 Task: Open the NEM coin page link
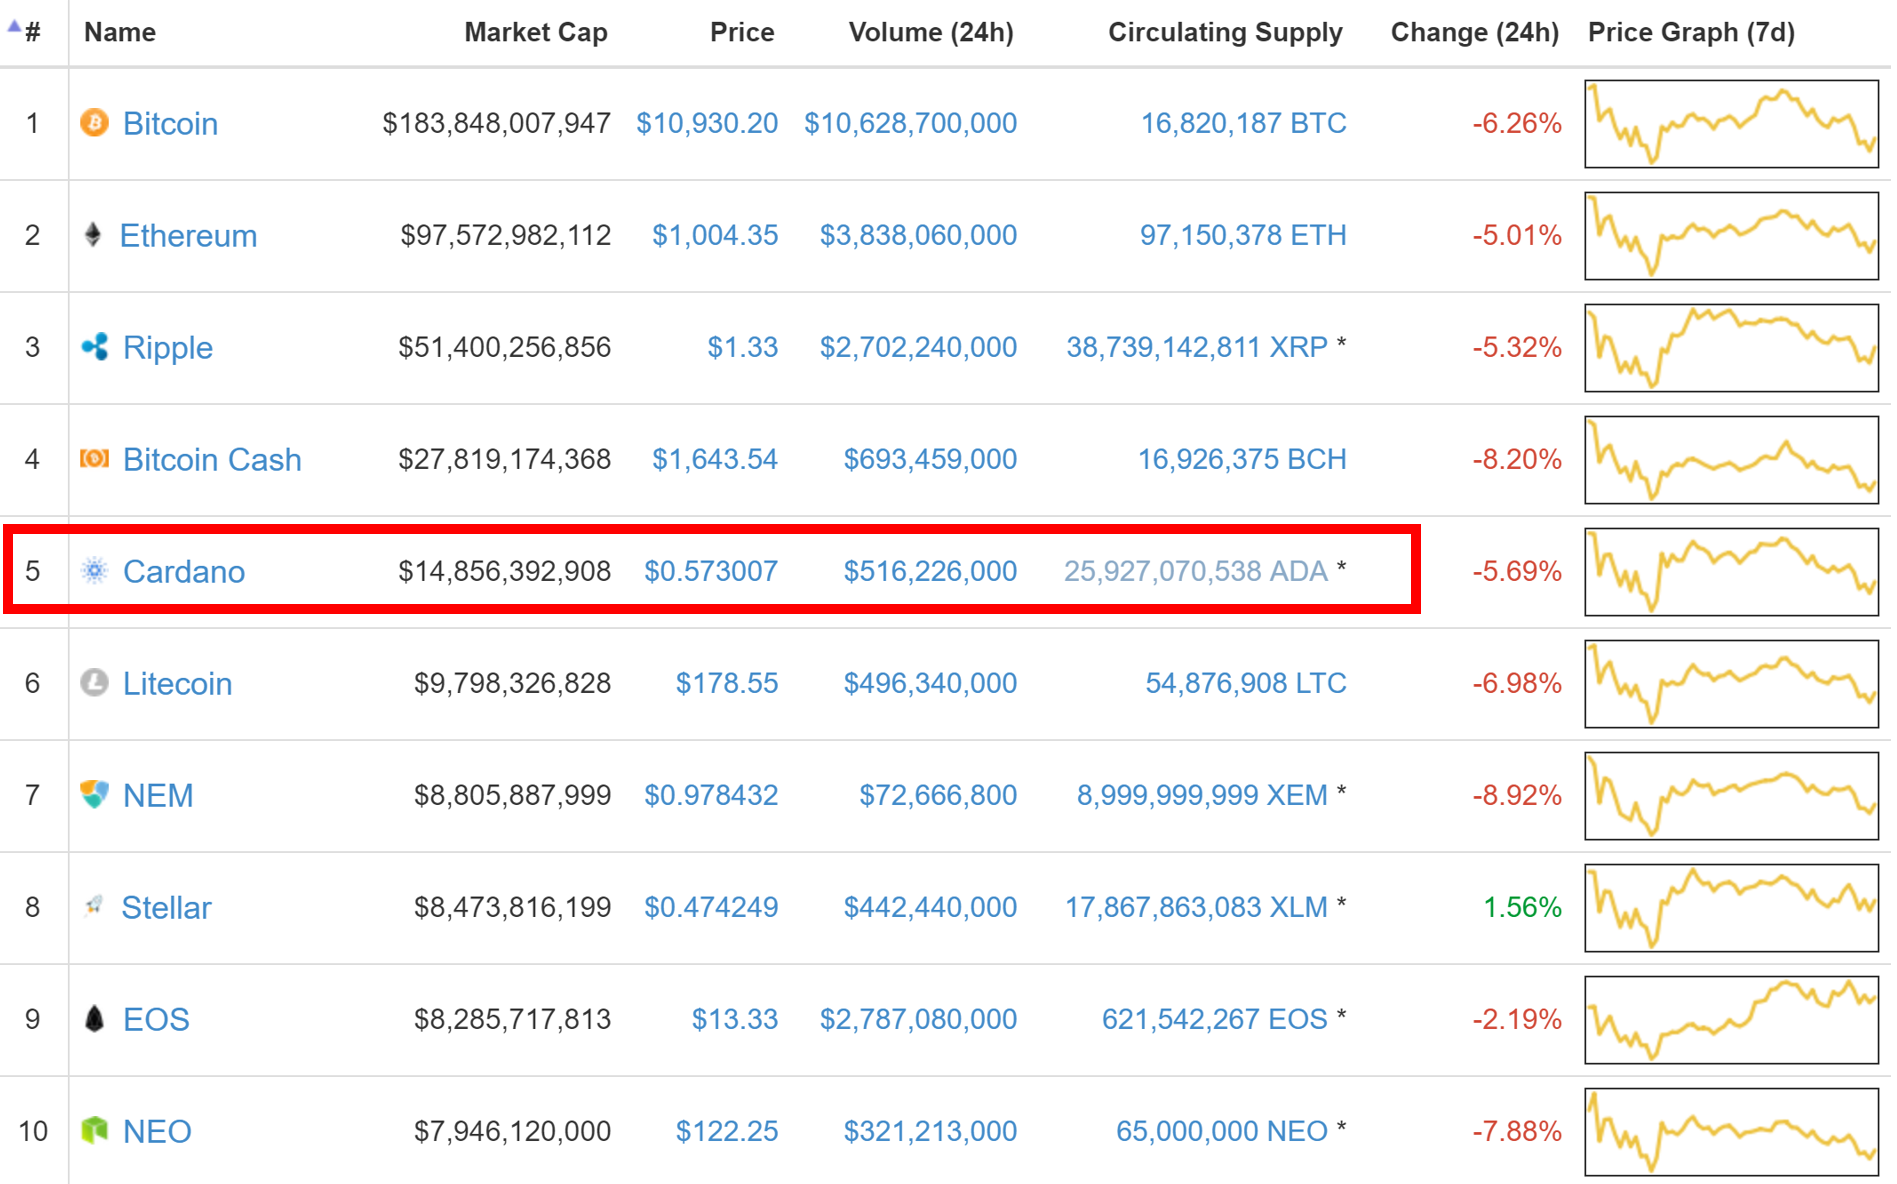click(158, 795)
